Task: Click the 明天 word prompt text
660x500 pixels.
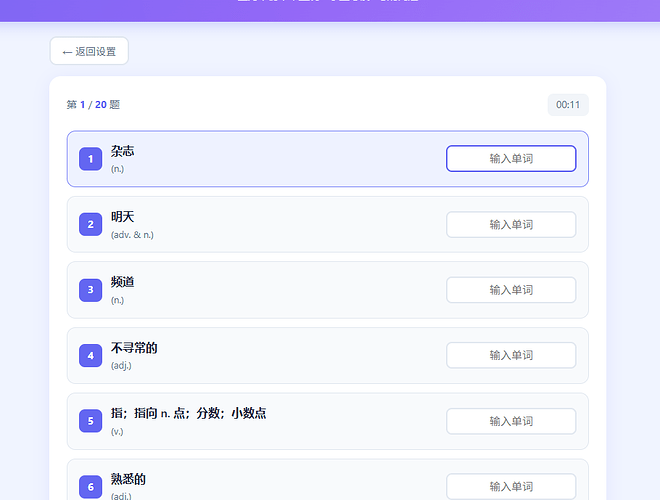Action: click(x=123, y=216)
